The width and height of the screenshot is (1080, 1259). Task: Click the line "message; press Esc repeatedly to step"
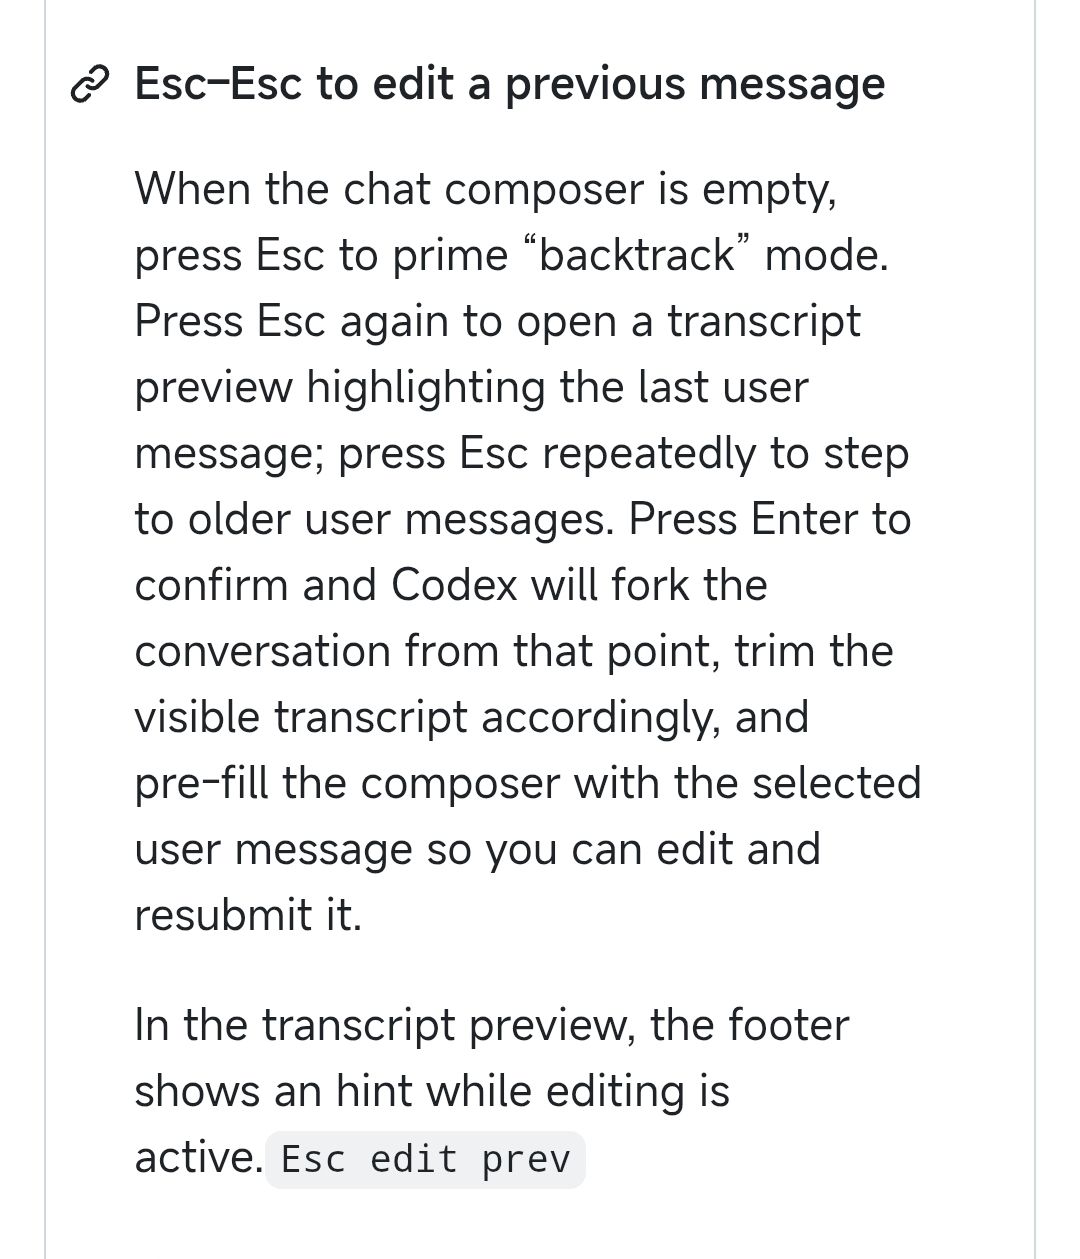tap(521, 453)
